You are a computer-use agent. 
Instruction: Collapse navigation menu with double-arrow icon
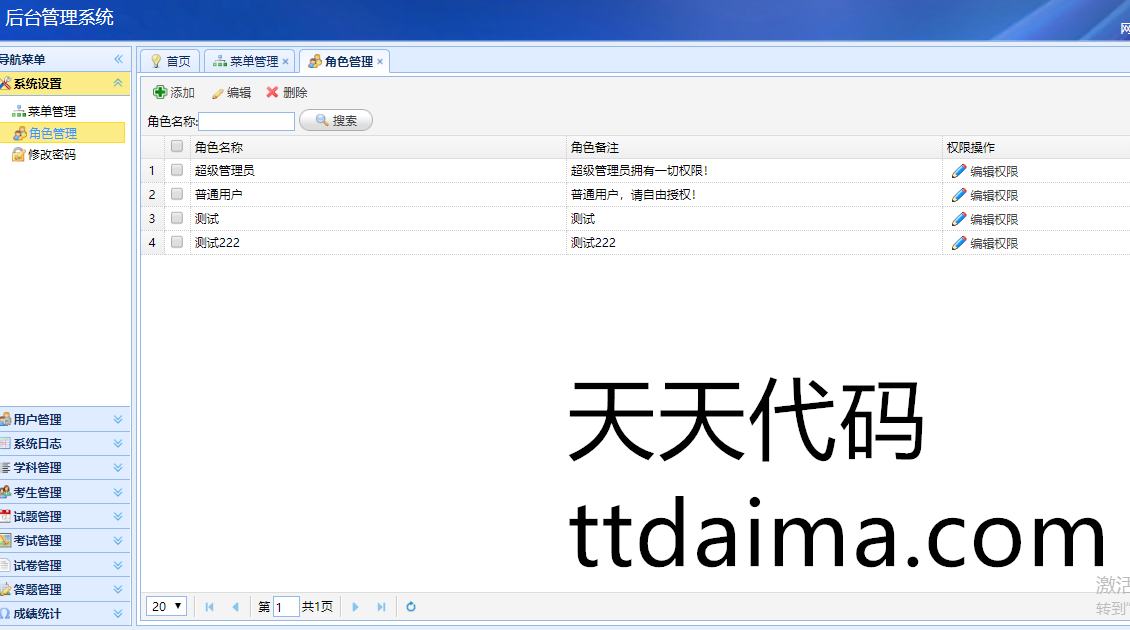point(118,60)
